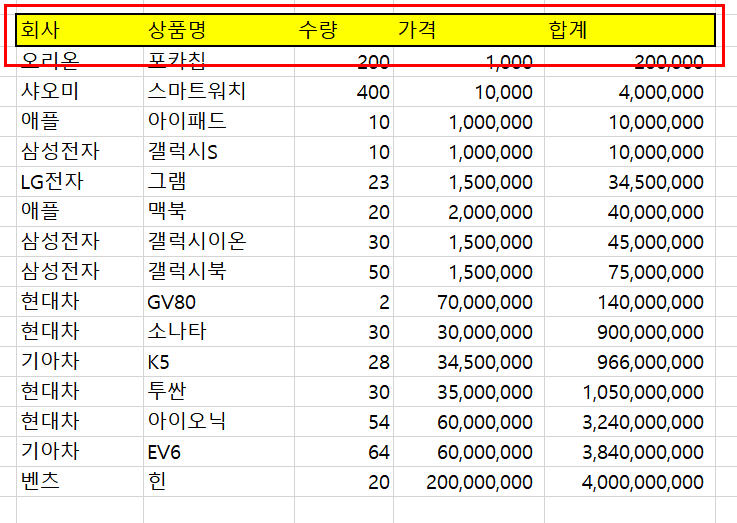Click the 스마트워치 product cell
The width and height of the screenshot is (737, 523).
click(219, 91)
